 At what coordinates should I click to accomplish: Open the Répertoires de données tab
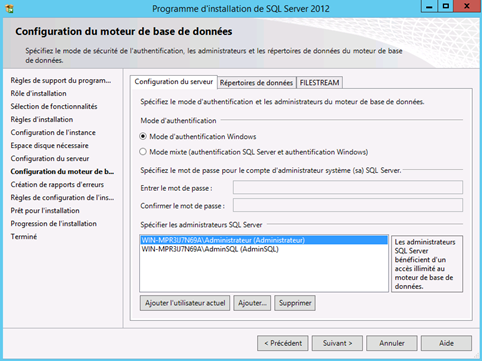coord(256,83)
